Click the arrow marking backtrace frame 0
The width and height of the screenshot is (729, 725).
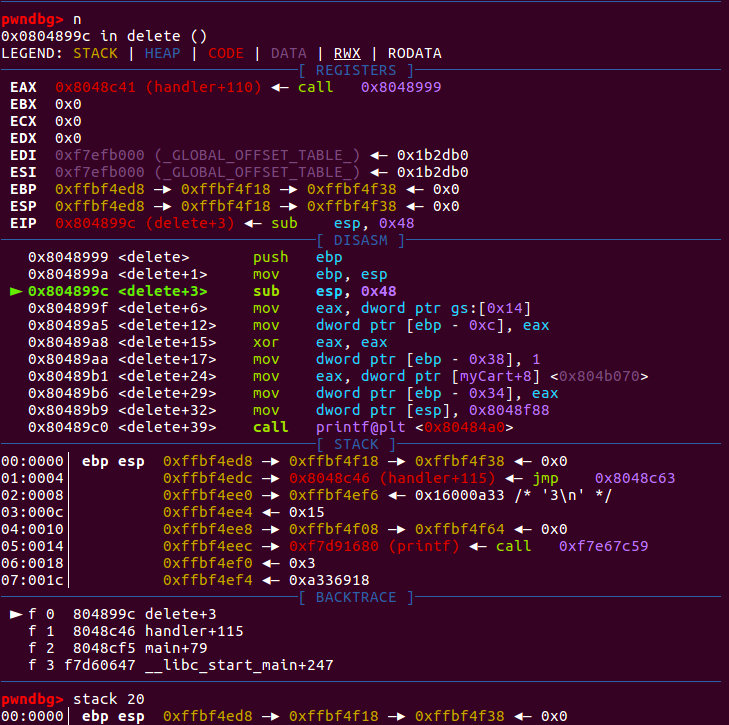point(15,614)
